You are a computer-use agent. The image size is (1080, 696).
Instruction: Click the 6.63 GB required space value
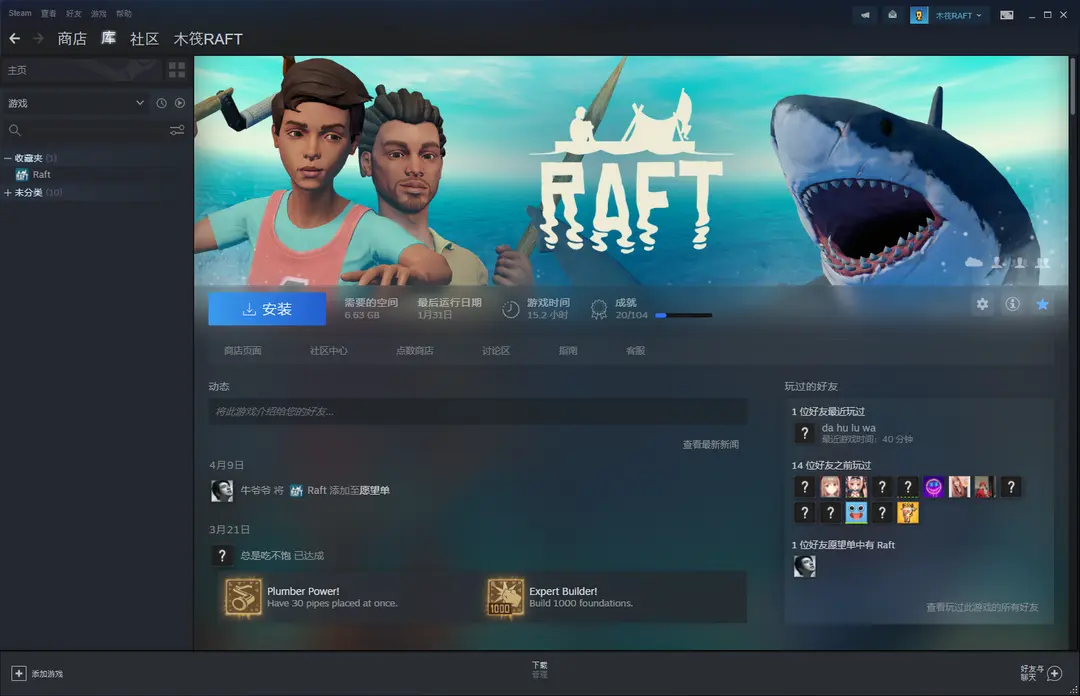click(362, 315)
